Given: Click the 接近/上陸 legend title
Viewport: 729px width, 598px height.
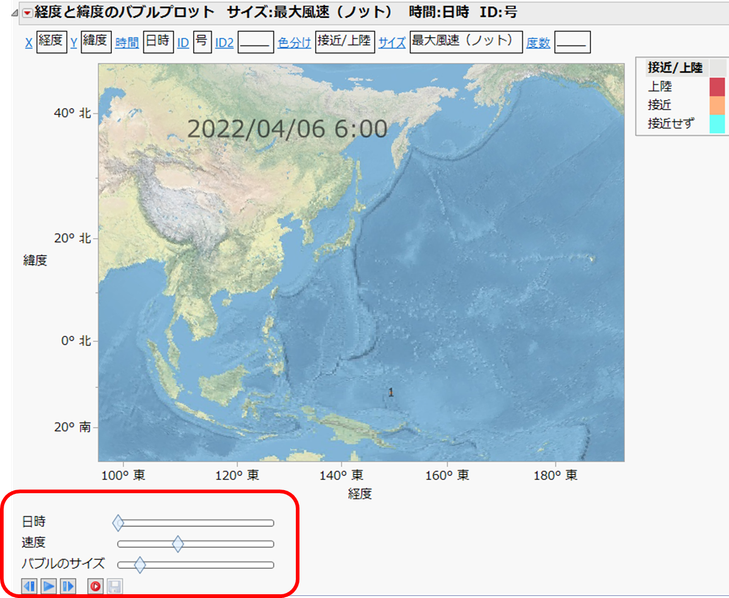Looking at the screenshot, I should 675,68.
